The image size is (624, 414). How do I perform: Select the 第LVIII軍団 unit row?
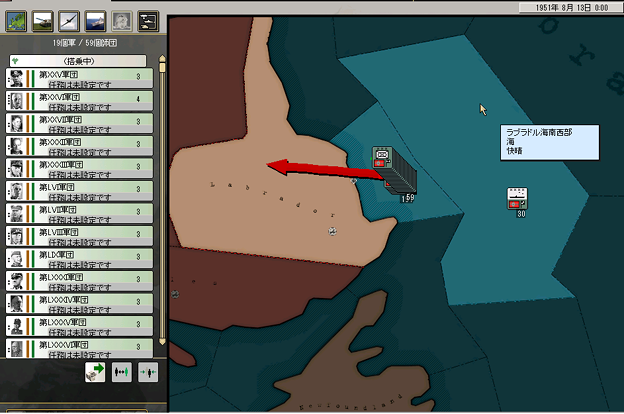tap(79, 236)
